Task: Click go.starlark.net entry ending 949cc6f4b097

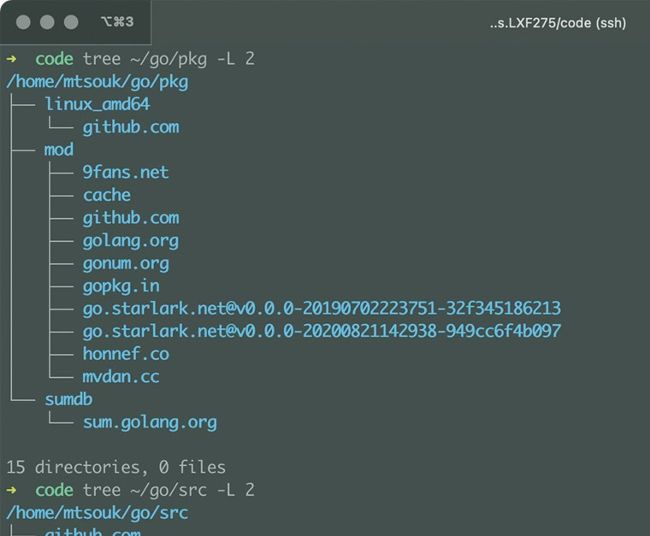Action: click(x=322, y=331)
